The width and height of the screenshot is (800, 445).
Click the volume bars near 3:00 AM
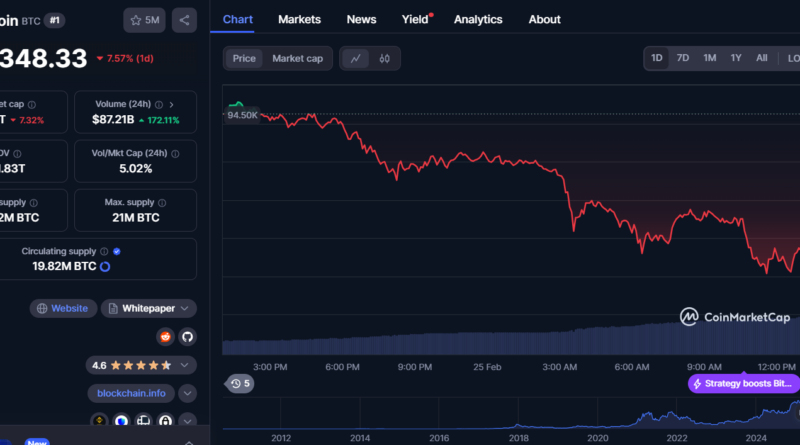(x=560, y=342)
